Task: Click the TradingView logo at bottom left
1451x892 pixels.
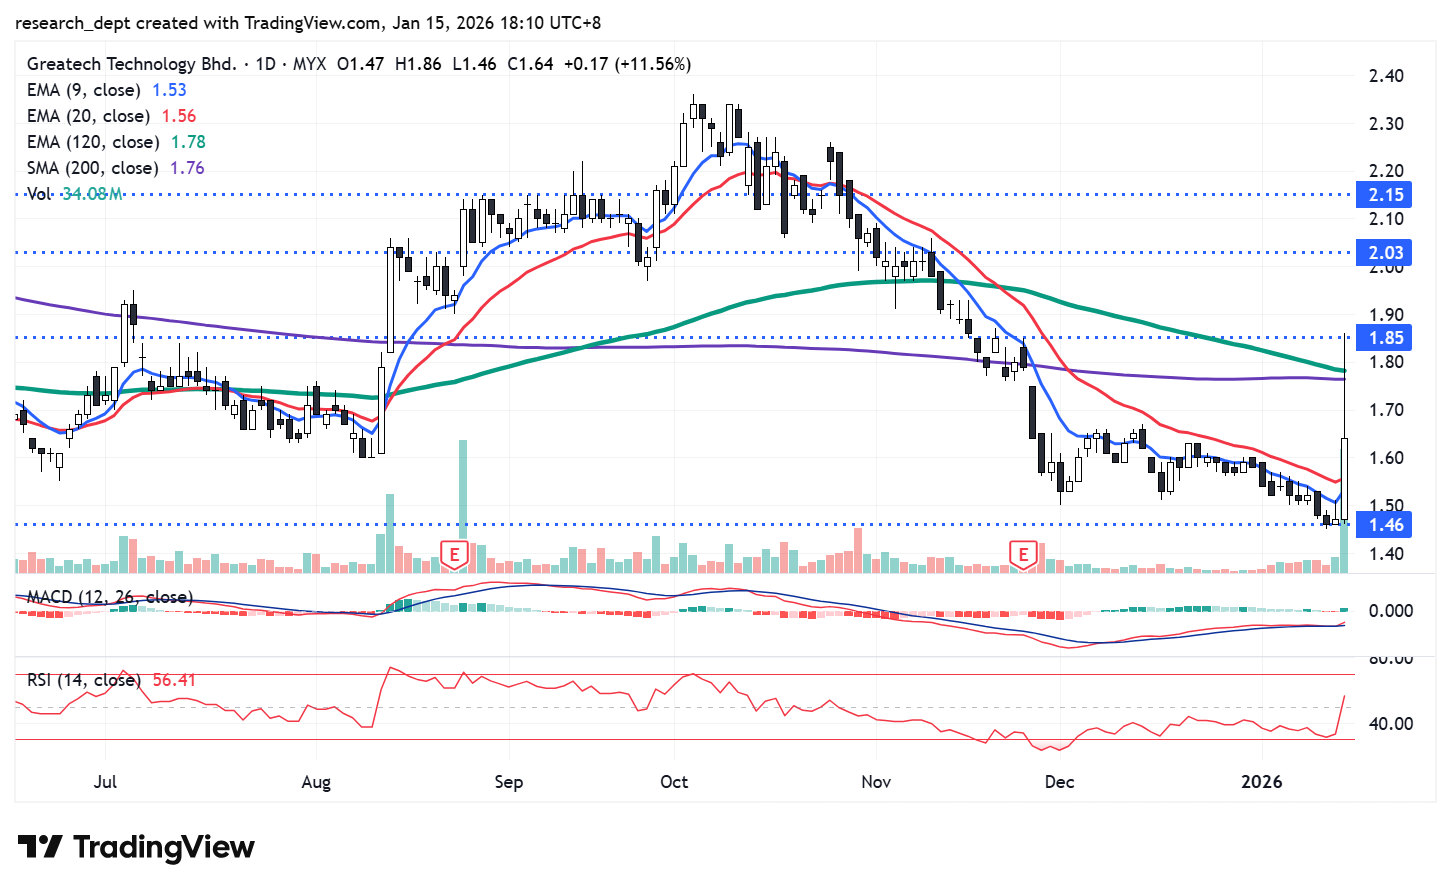Action: click(136, 847)
